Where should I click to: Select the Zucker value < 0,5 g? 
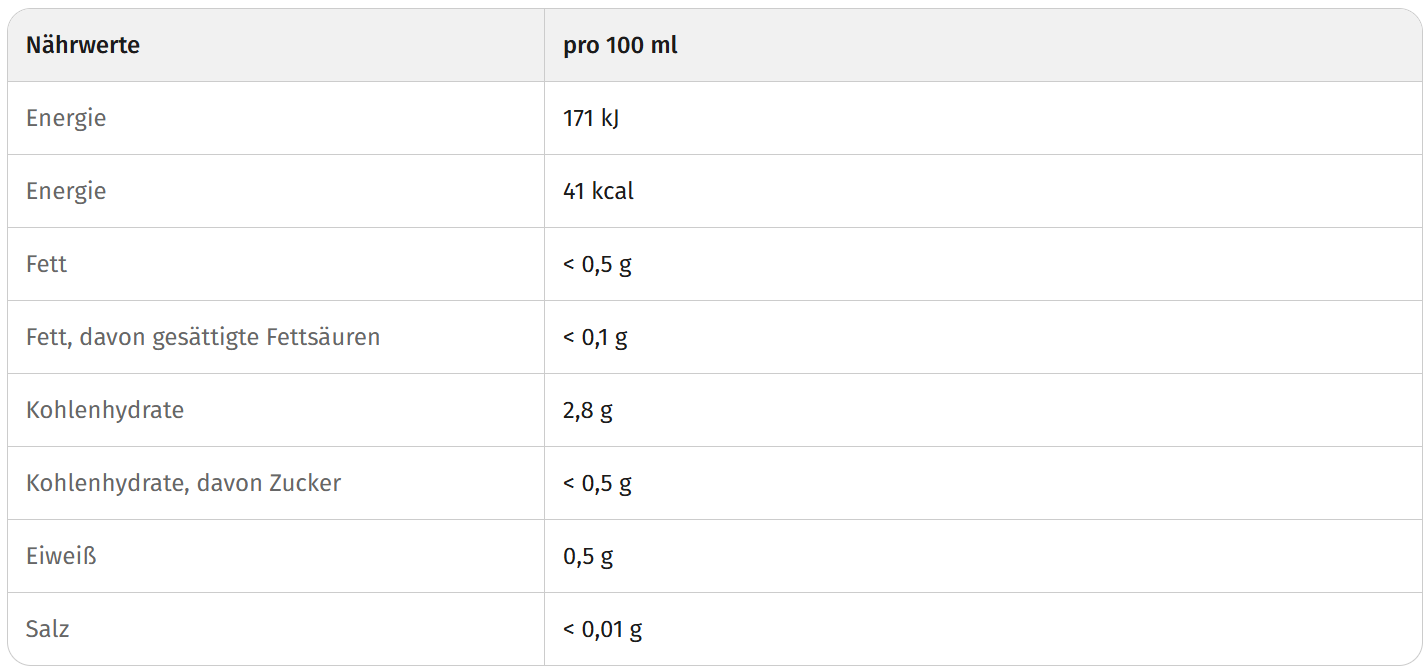tap(597, 484)
